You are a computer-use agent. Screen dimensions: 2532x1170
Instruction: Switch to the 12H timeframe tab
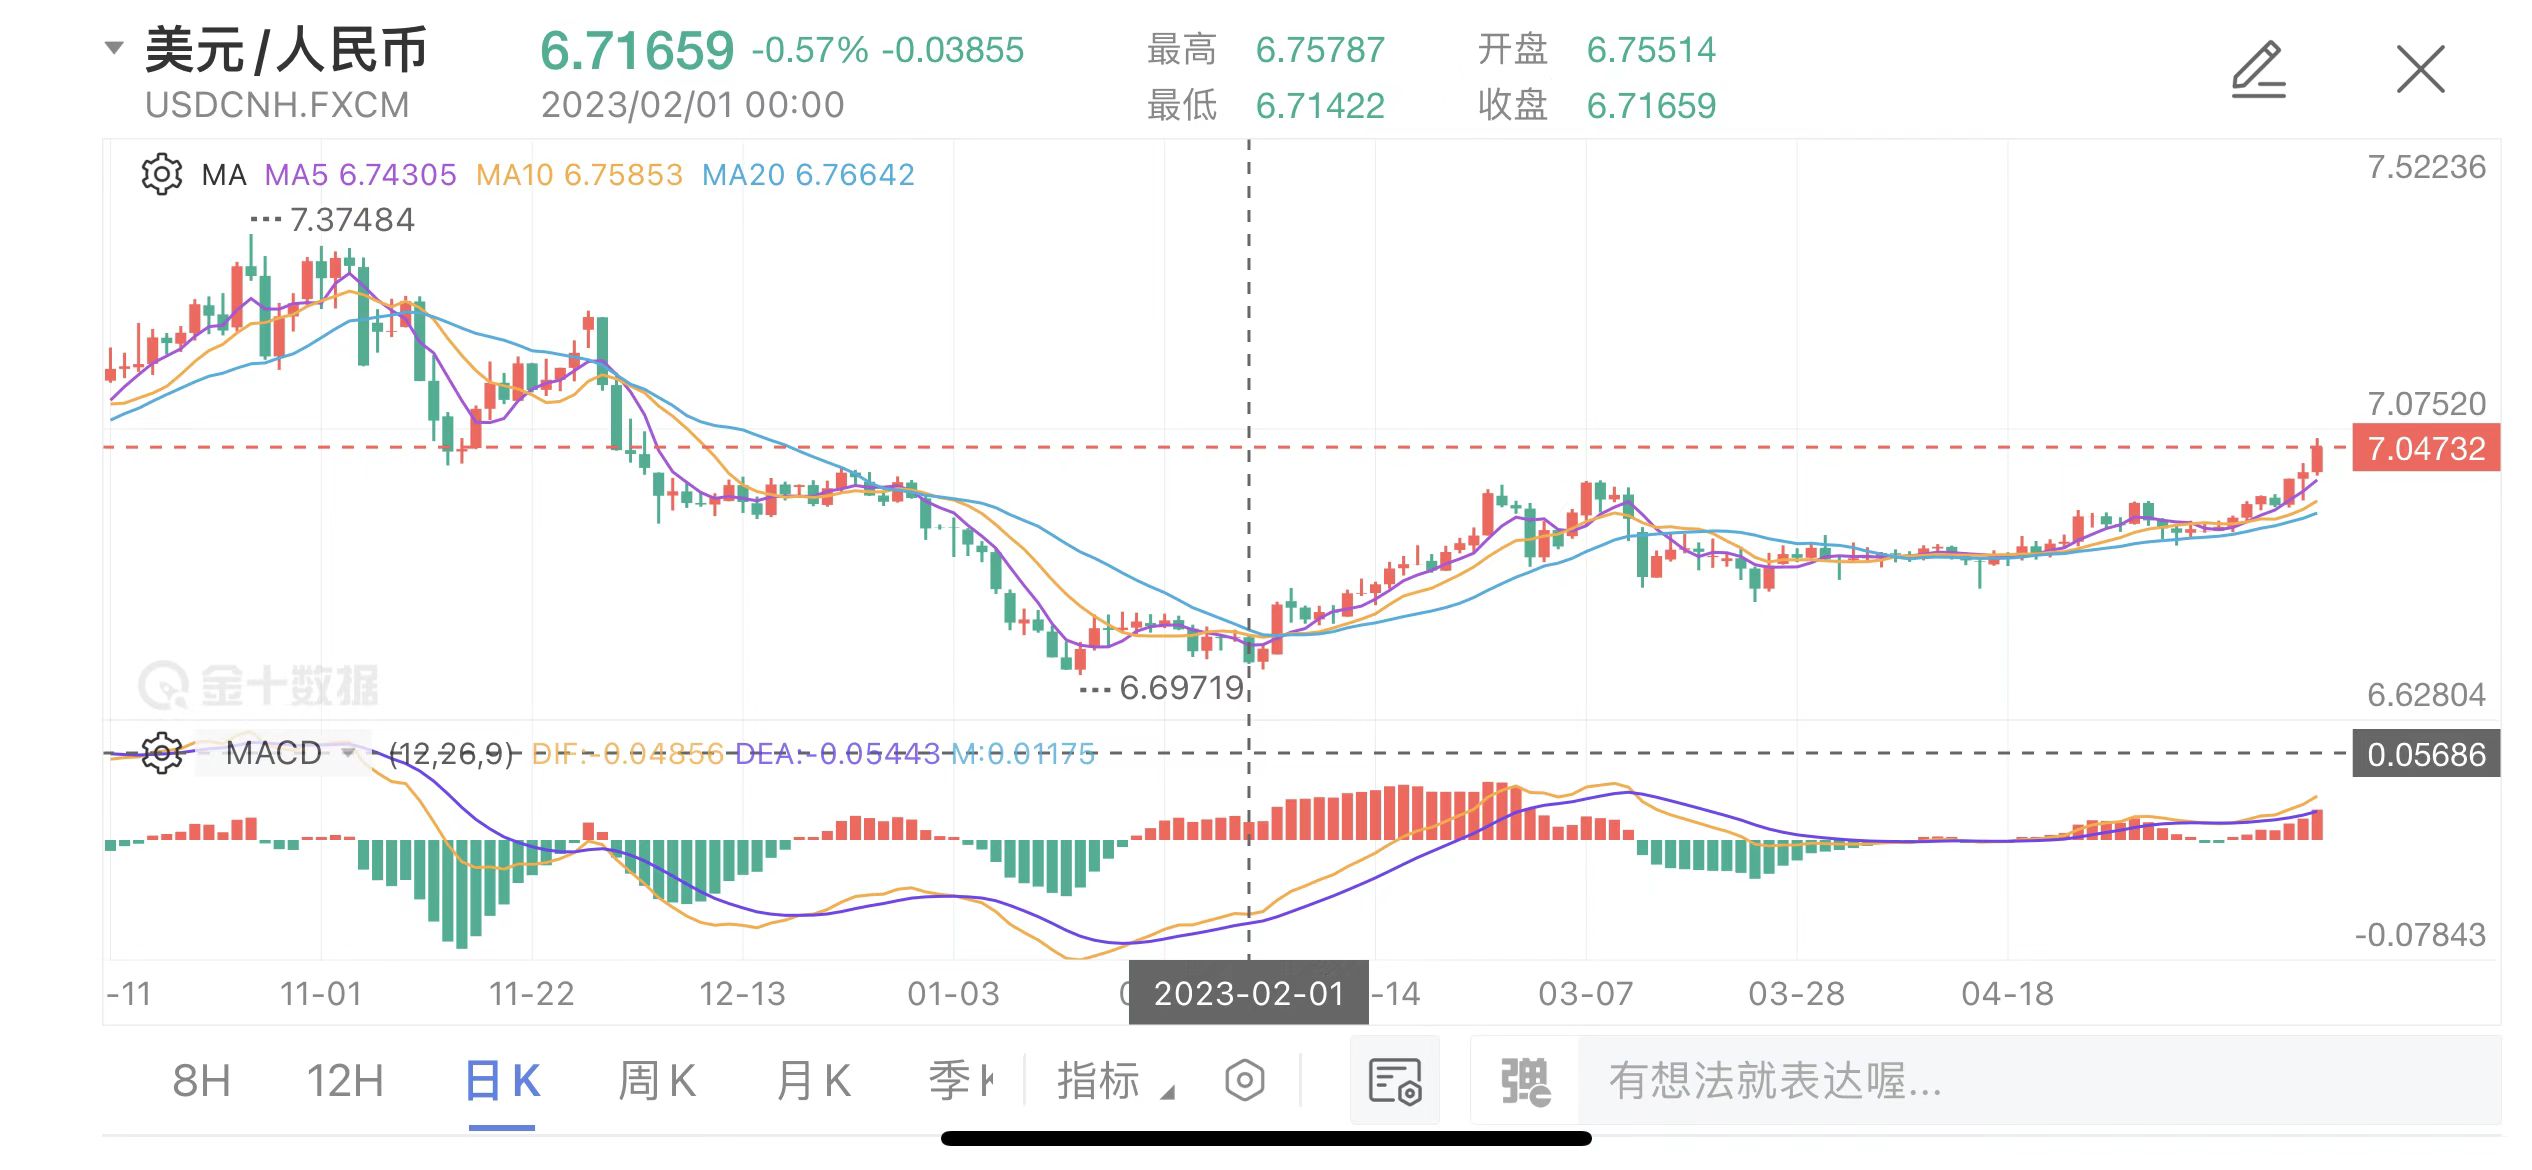[x=344, y=1081]
